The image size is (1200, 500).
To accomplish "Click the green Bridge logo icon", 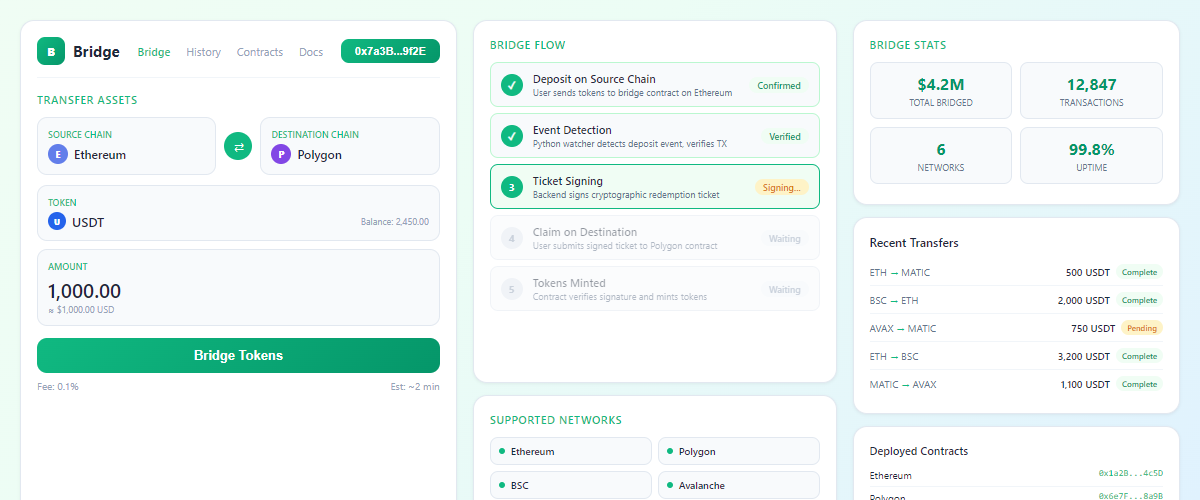I will click(x=51, y=51).
